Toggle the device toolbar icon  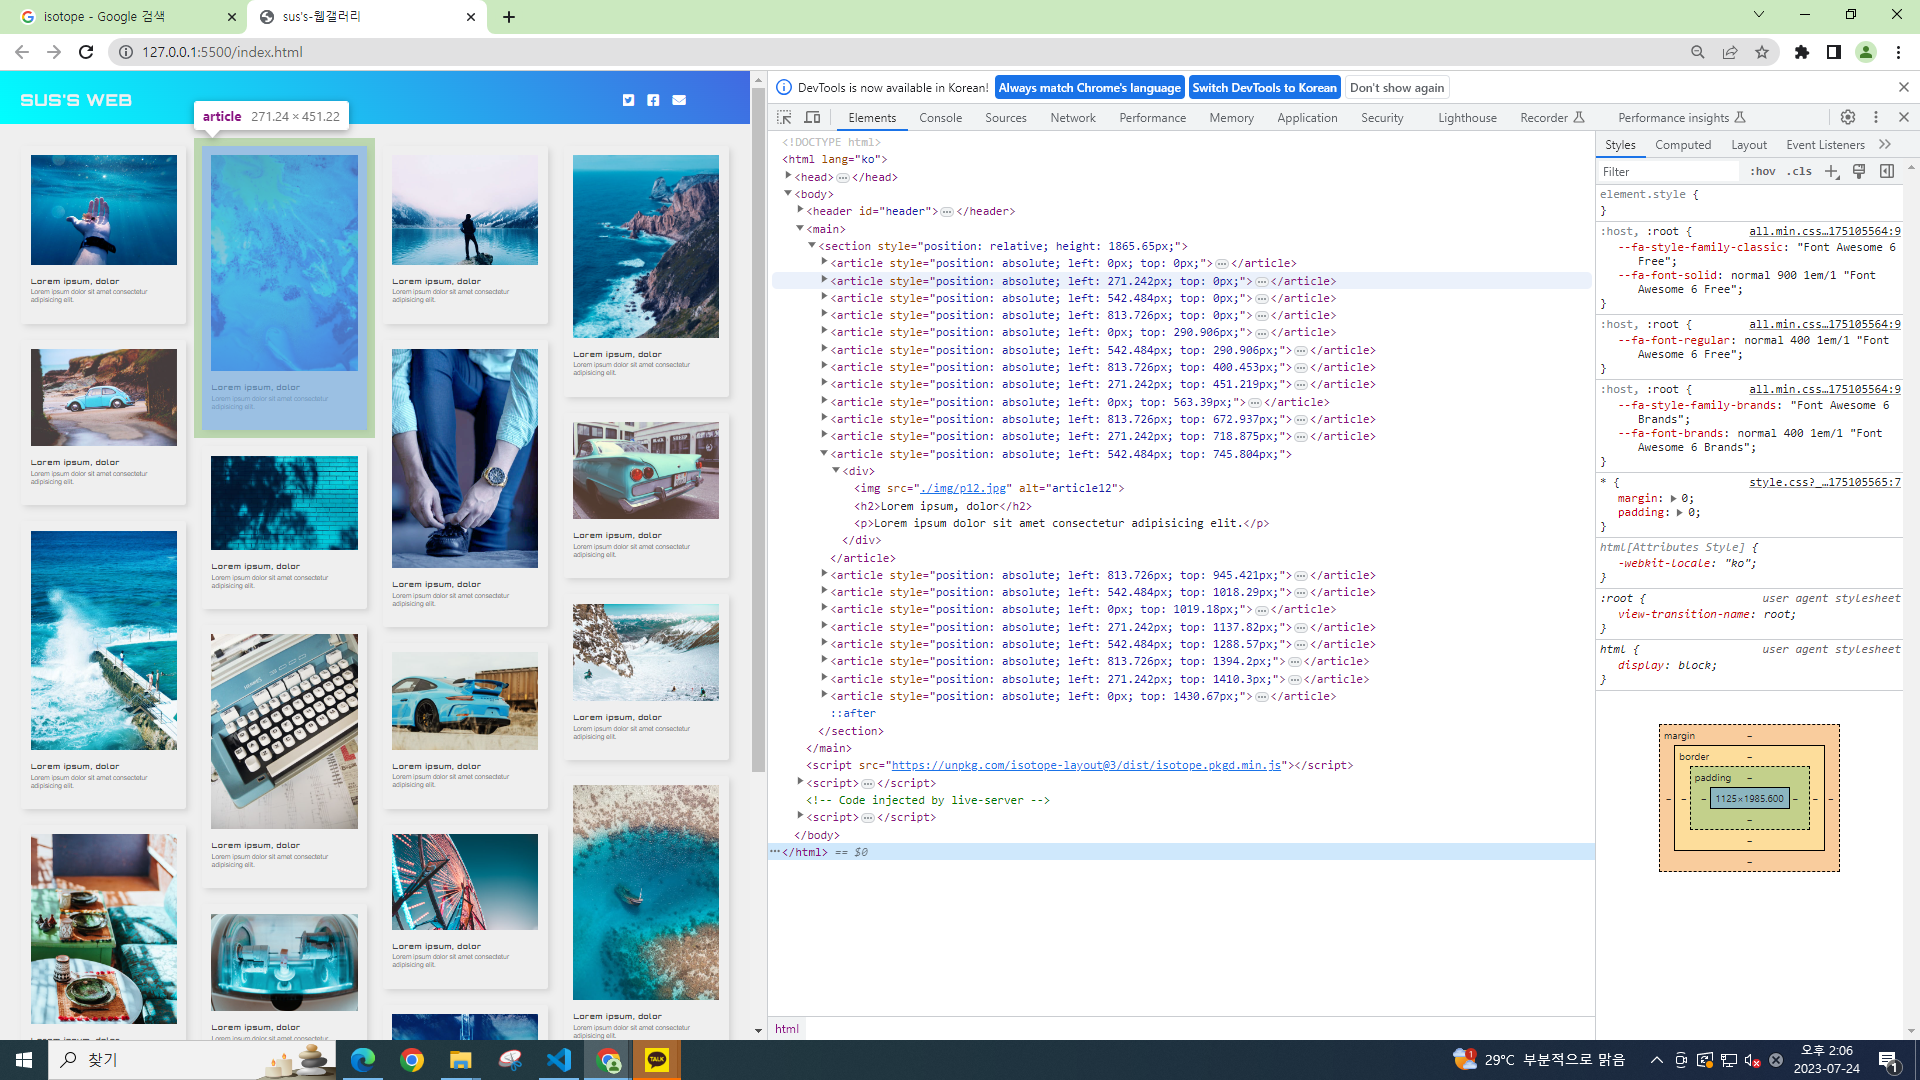tap(812, 117)
